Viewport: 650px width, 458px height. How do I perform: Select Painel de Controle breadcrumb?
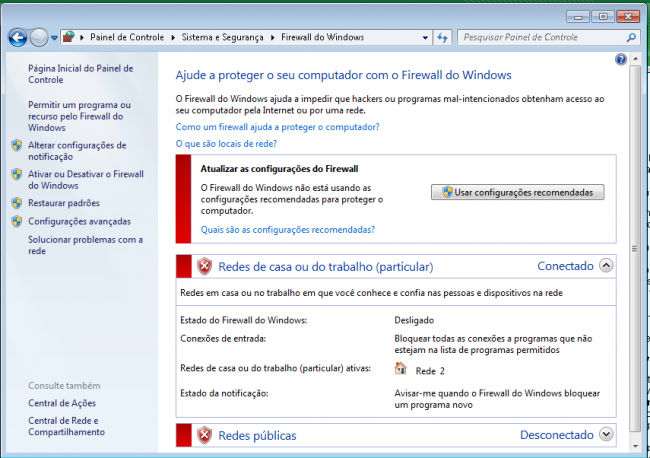point(127,37)
